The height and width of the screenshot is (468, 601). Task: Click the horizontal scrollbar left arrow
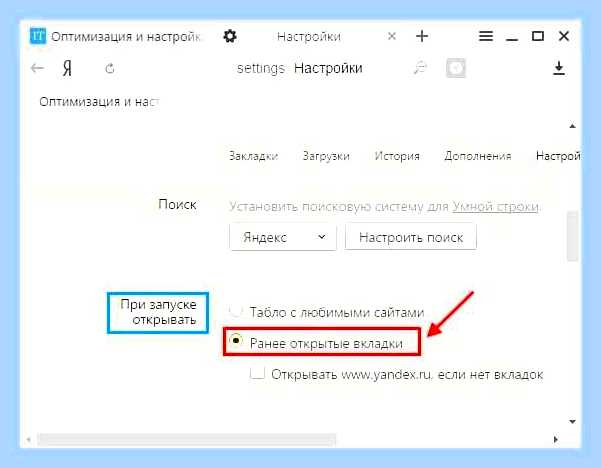coord(29,439)
